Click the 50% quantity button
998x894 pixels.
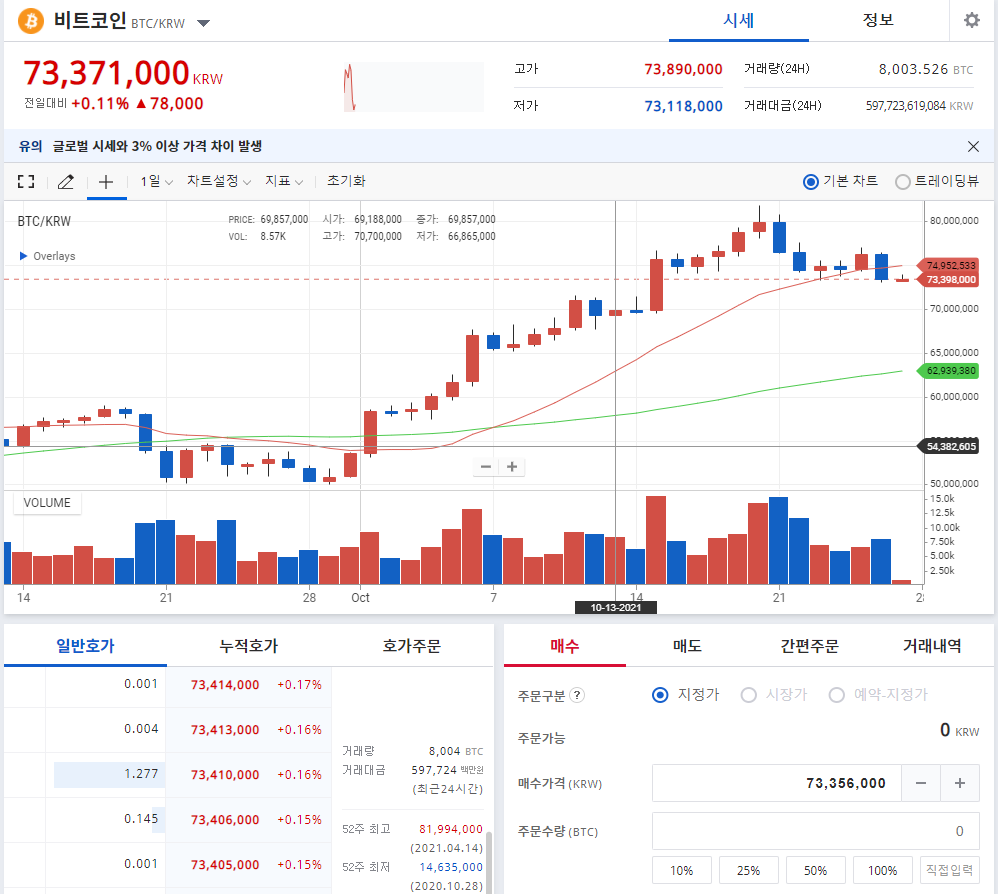click(815, 870)
